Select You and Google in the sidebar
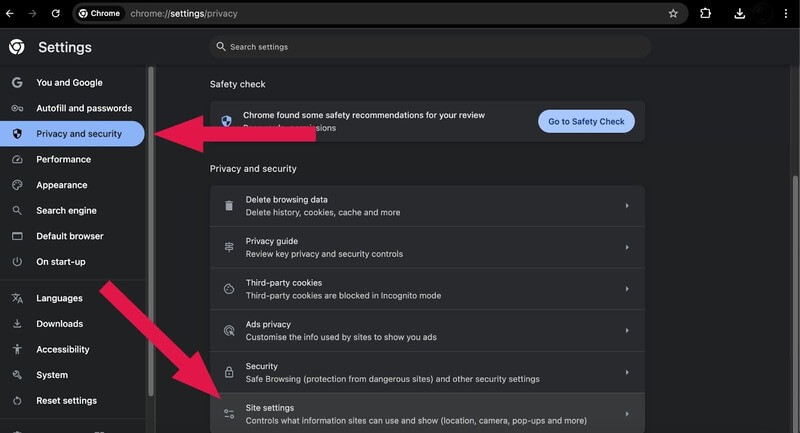Viewport: 800px width, 433px height. pyautogui.click(x=72, y=82)
